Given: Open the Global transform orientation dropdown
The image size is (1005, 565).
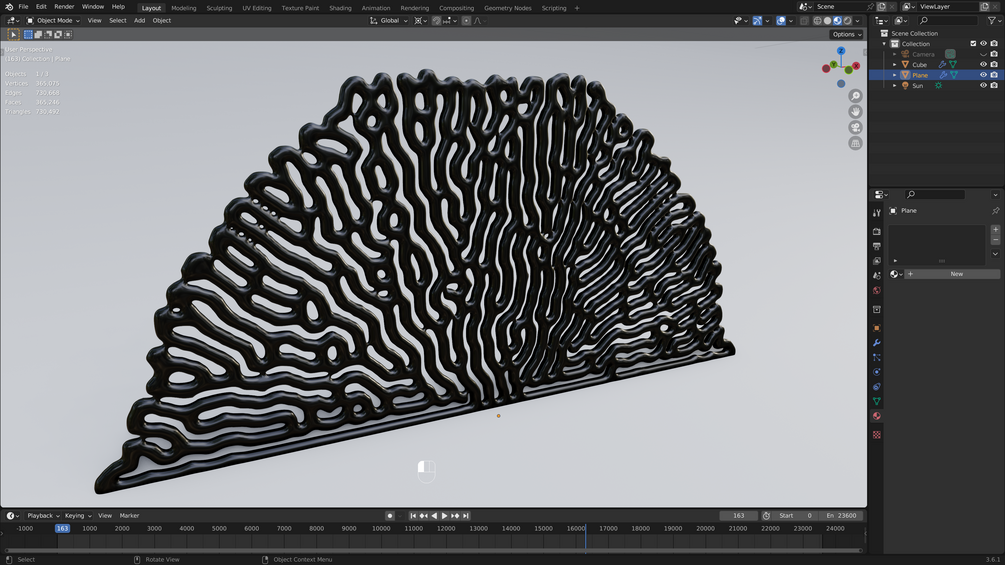Looking at the screenshot, I should pos(389,20).
